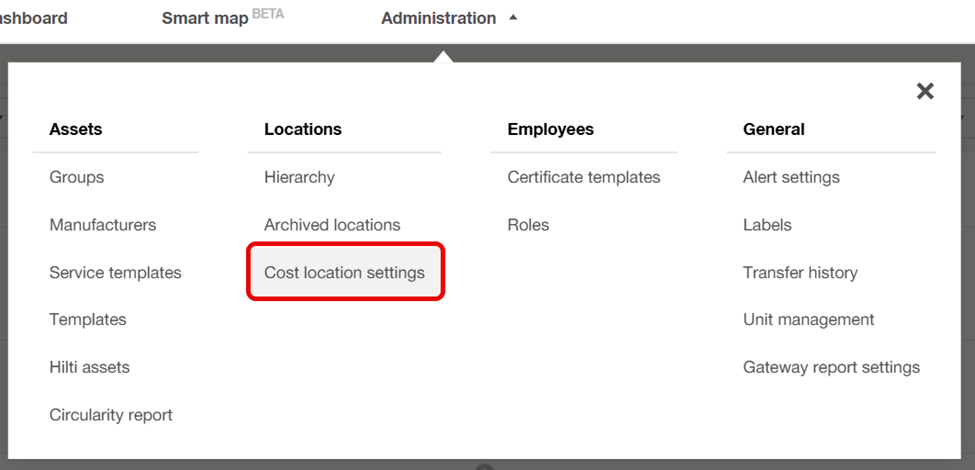Close the Administration menu with the X icon
This screenshot has height=470, width=975.
925,91
